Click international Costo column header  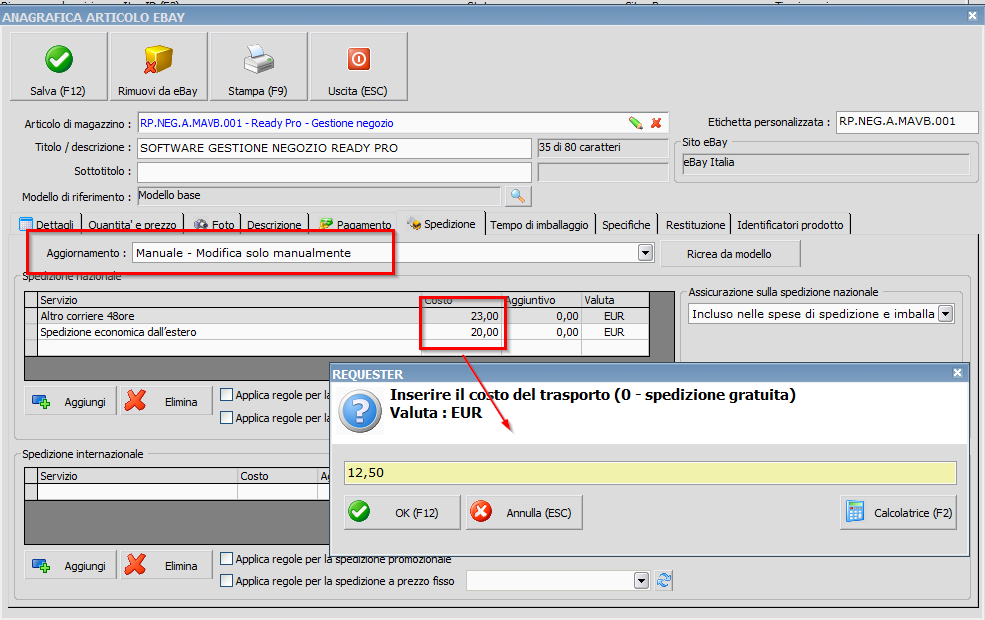coord(278,476)
